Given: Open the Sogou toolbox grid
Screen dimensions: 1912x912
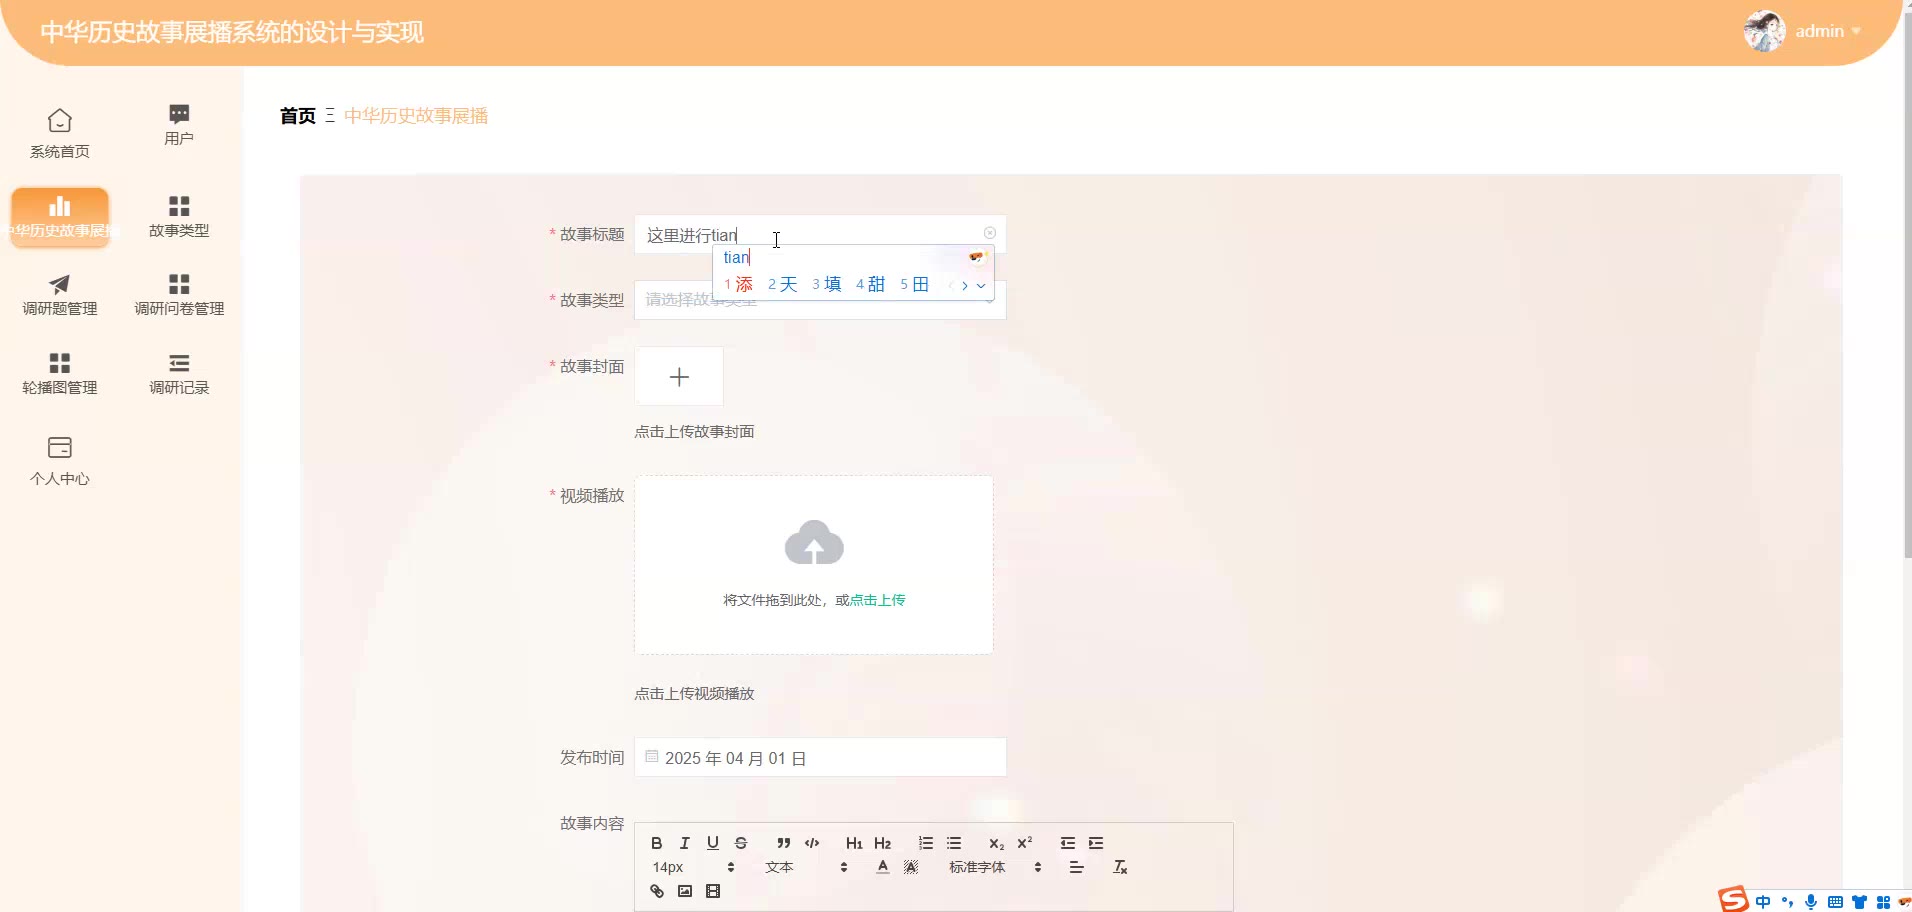Looking at the screenshot, I should [1883, 902].
